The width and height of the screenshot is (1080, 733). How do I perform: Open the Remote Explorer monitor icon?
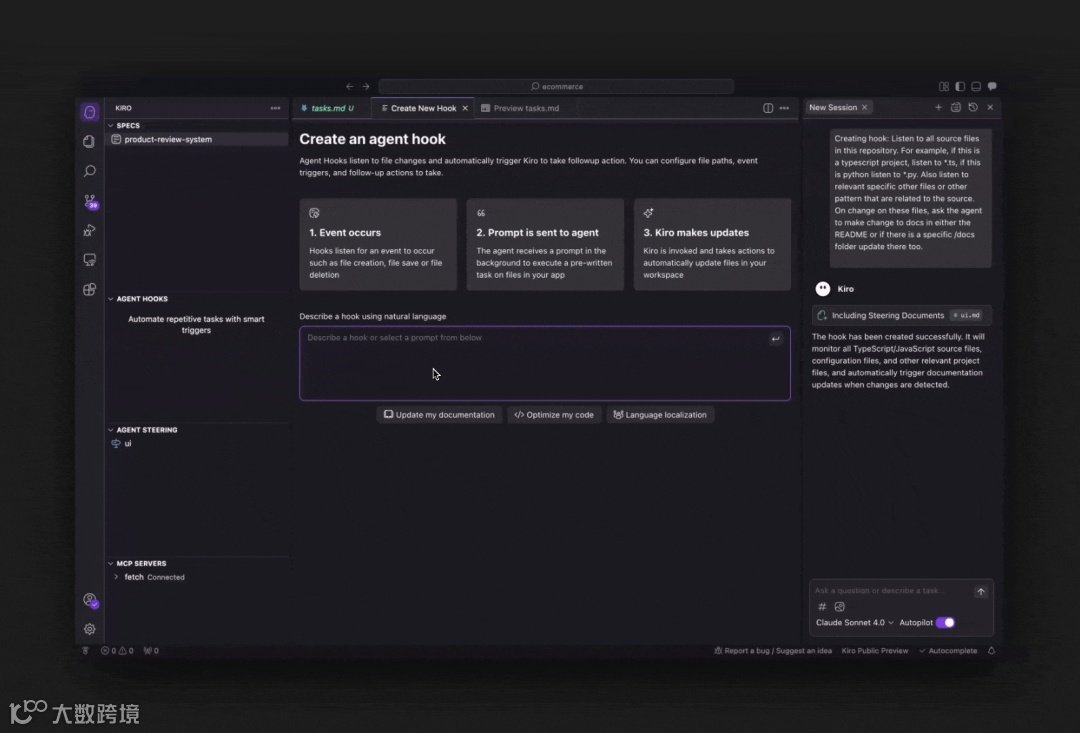click(x=90, y=260)
